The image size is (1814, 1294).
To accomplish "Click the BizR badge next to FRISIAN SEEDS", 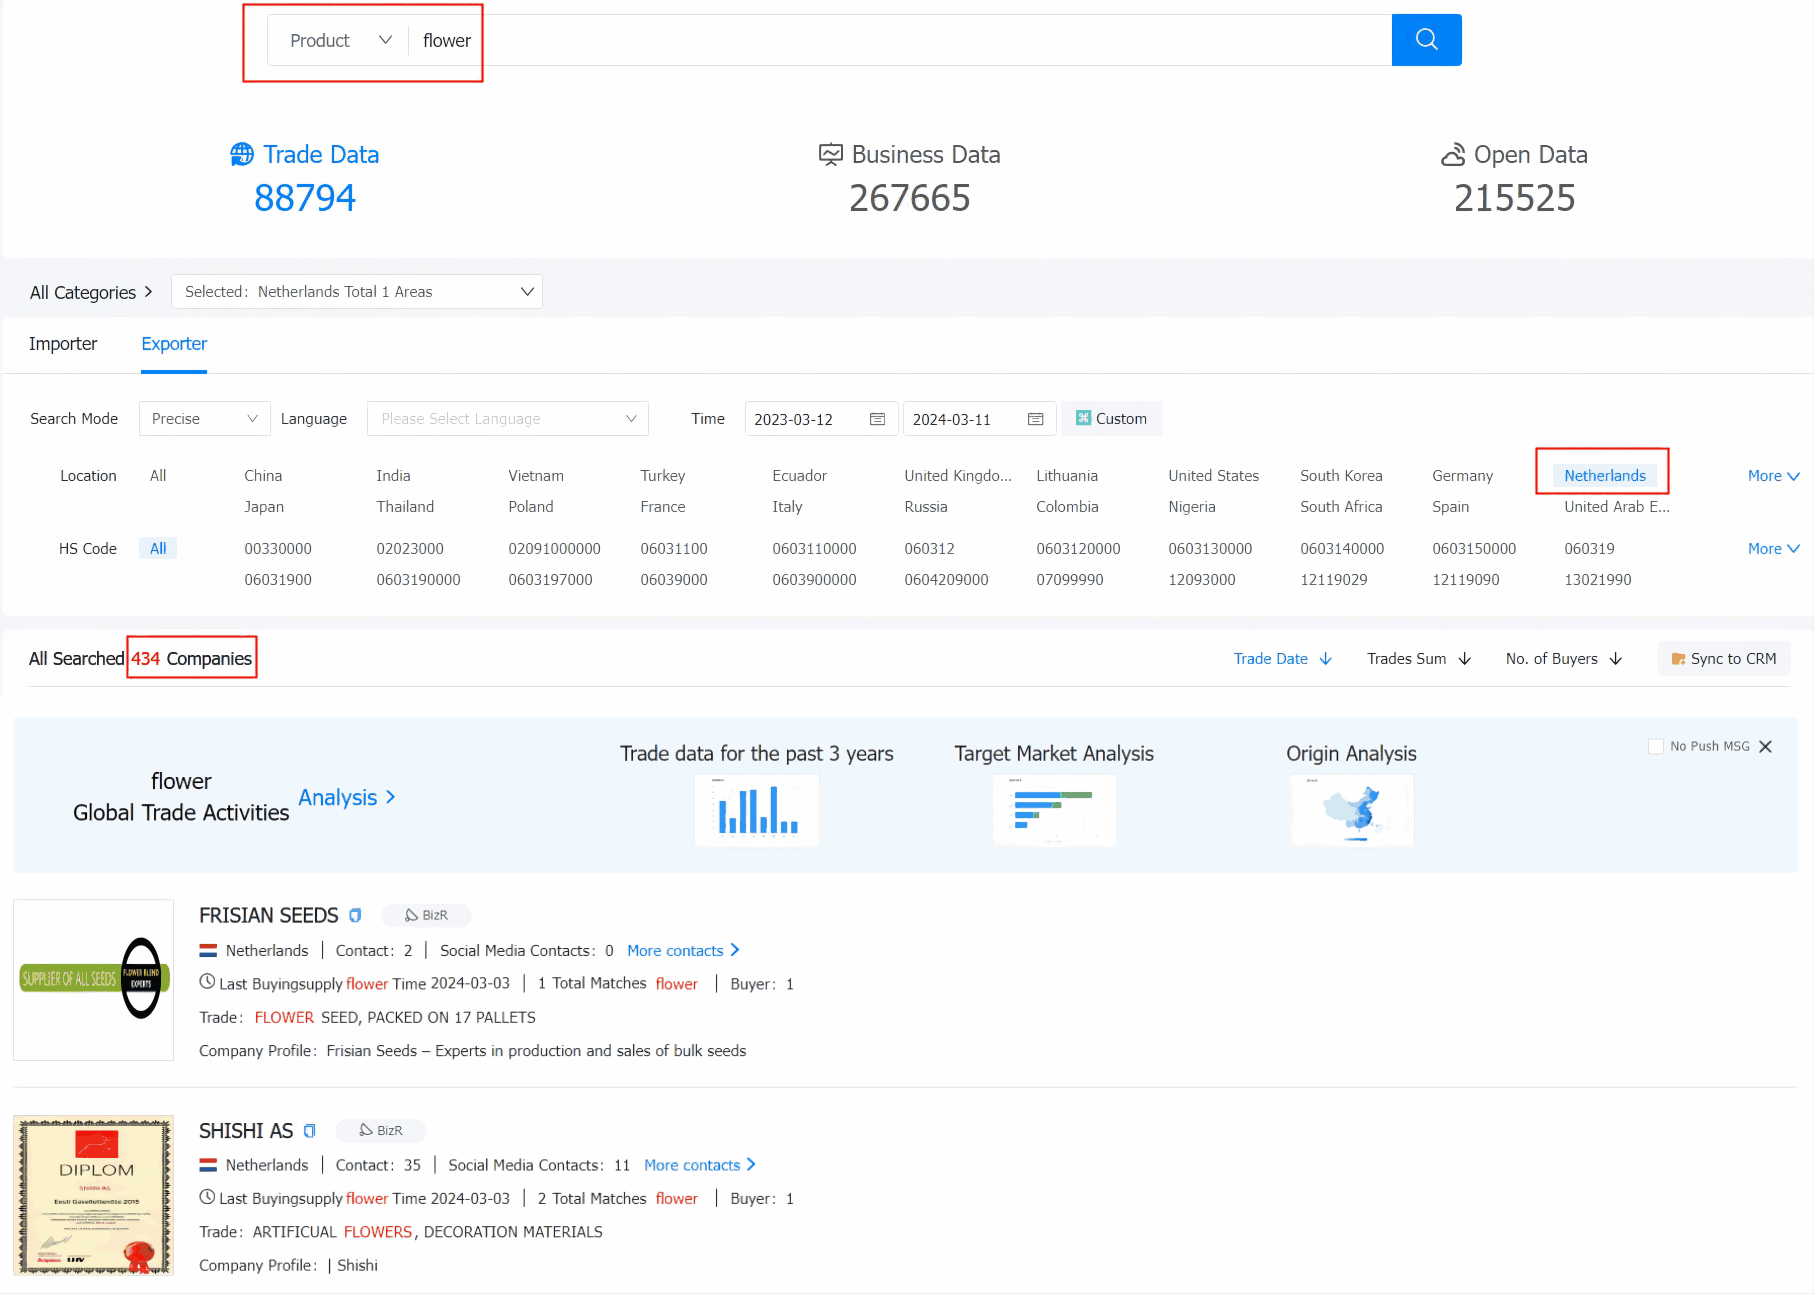I will click(426, 916).
